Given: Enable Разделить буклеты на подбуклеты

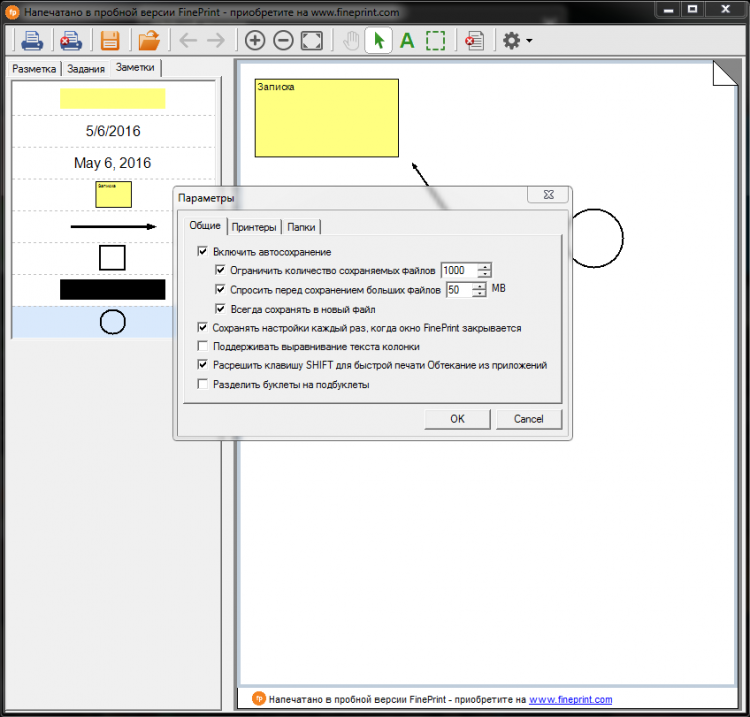Looking at the screenshot, I should coord(202,384).
